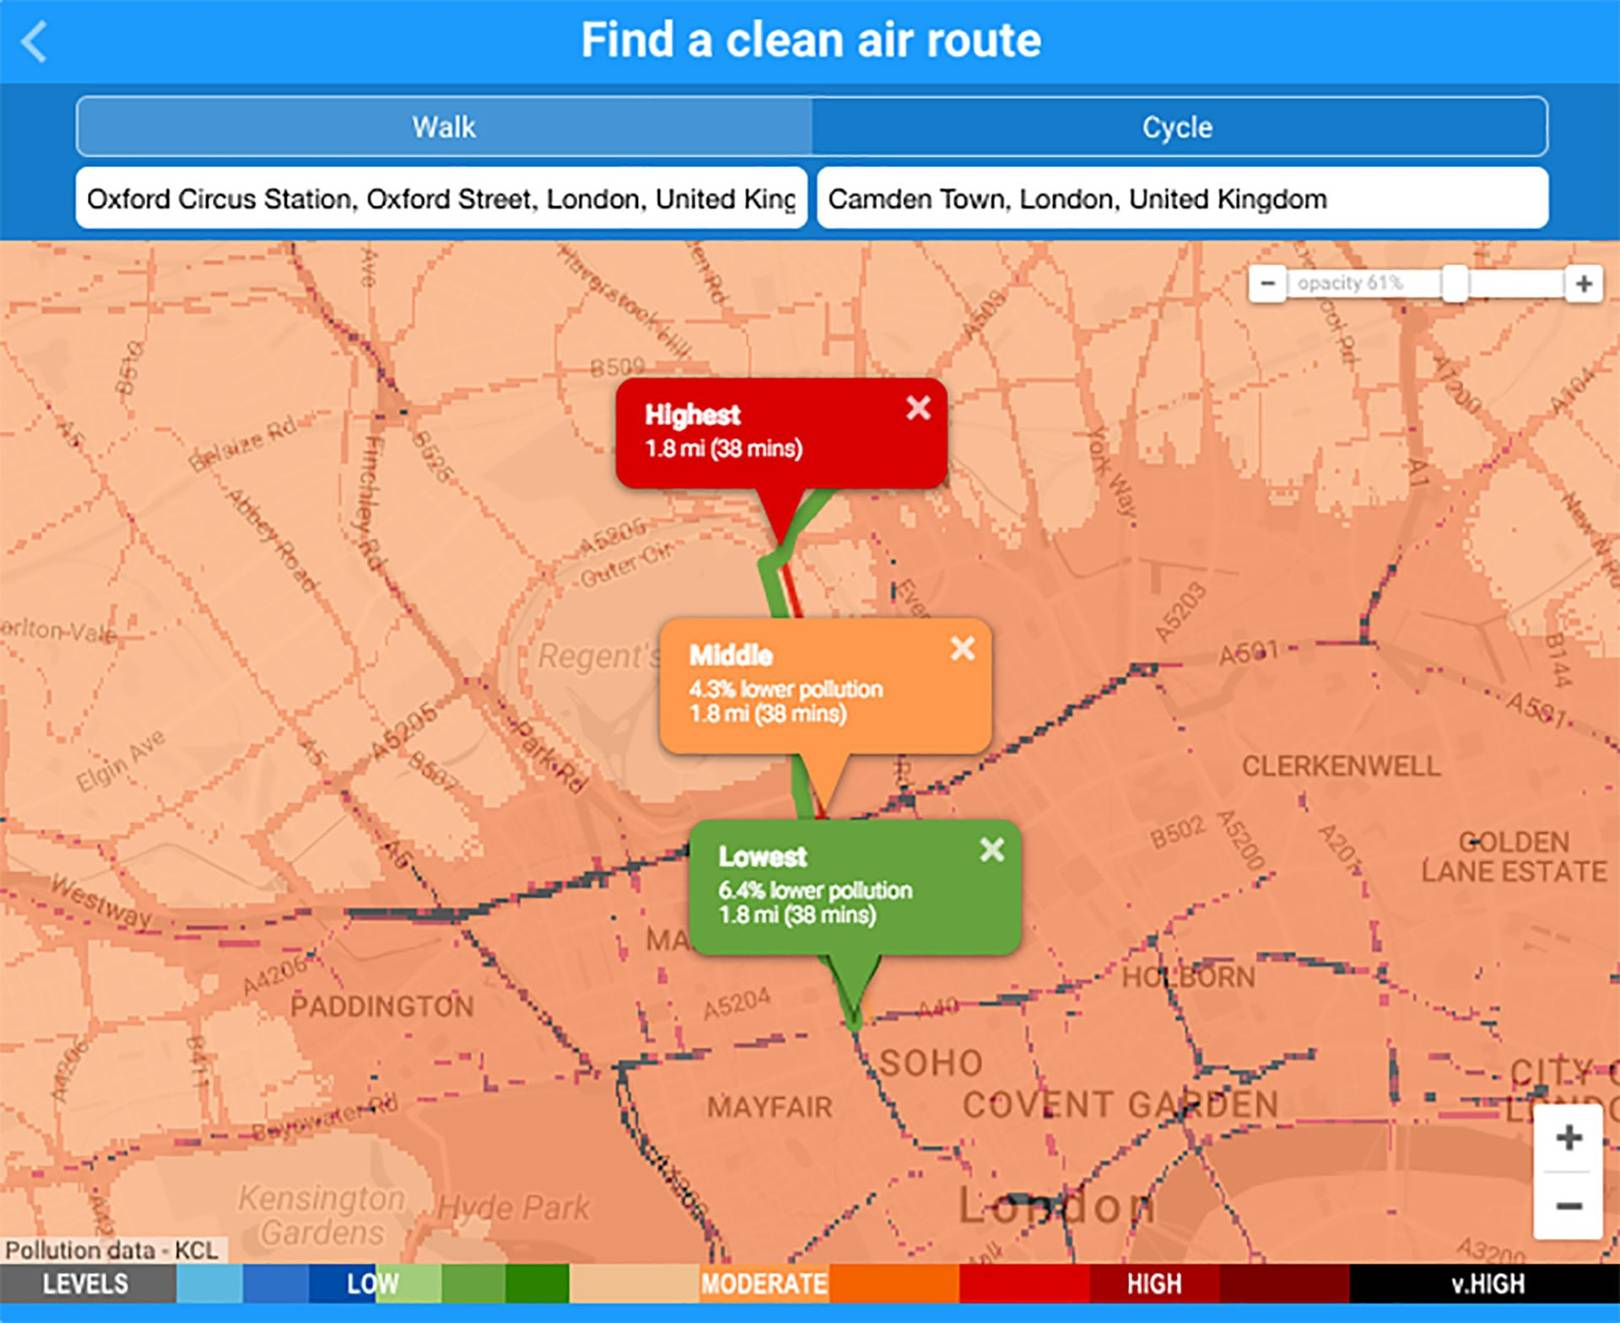Click the opacity slider handle
The width and height of the screenshot is (1620, 1323).
click(x=1455, y=284)
